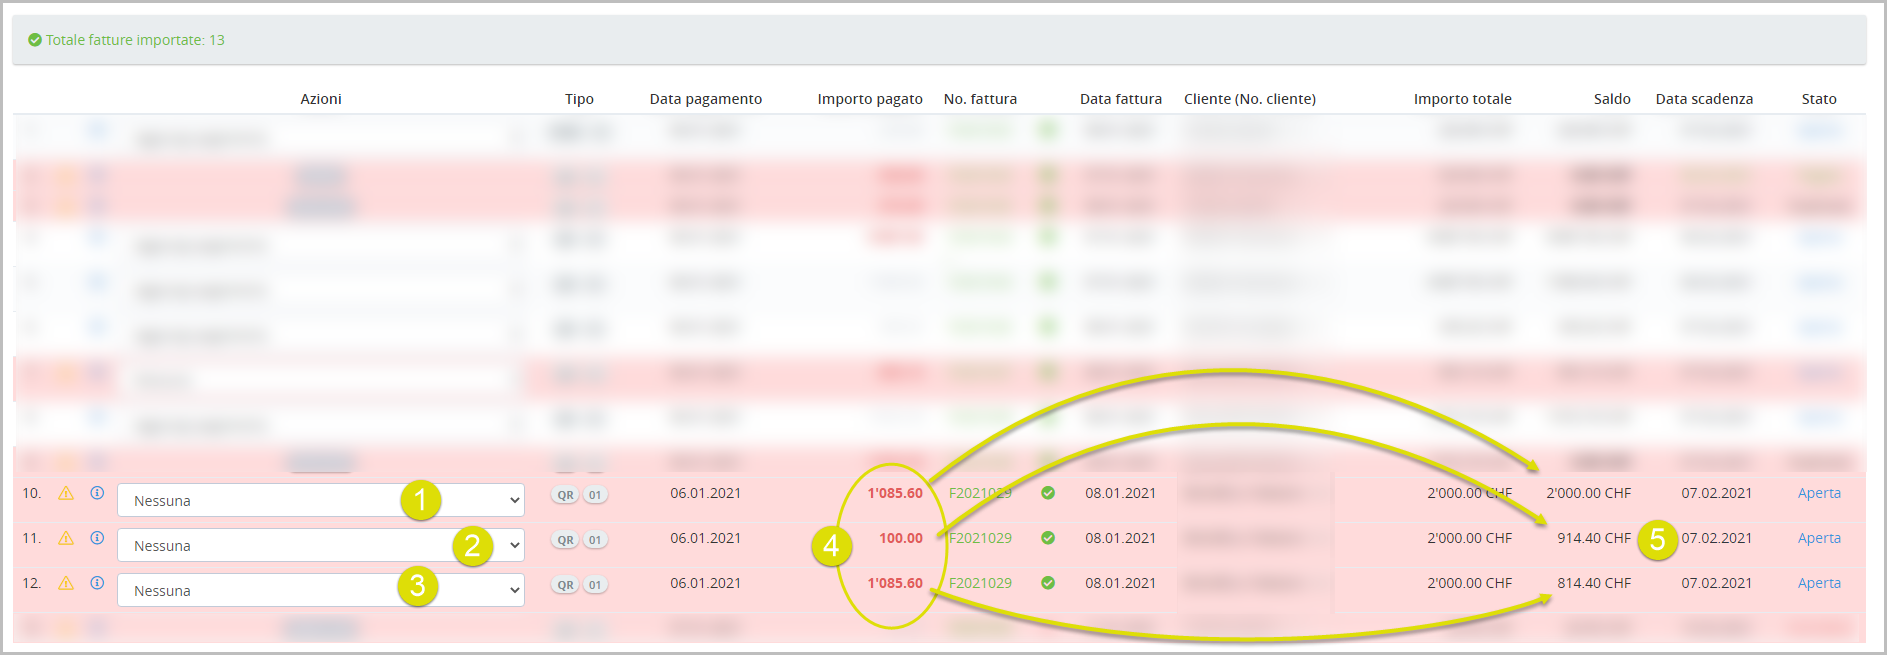Viewport: 1887px width, 655px height.
Task: Click the QR type badge in row 12
Action: 566,585
